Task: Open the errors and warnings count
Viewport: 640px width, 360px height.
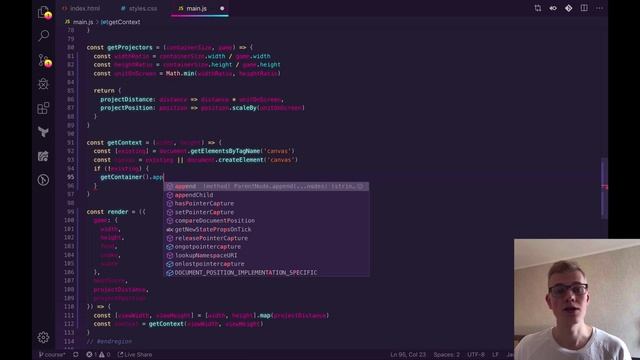Action: point(98,355)
